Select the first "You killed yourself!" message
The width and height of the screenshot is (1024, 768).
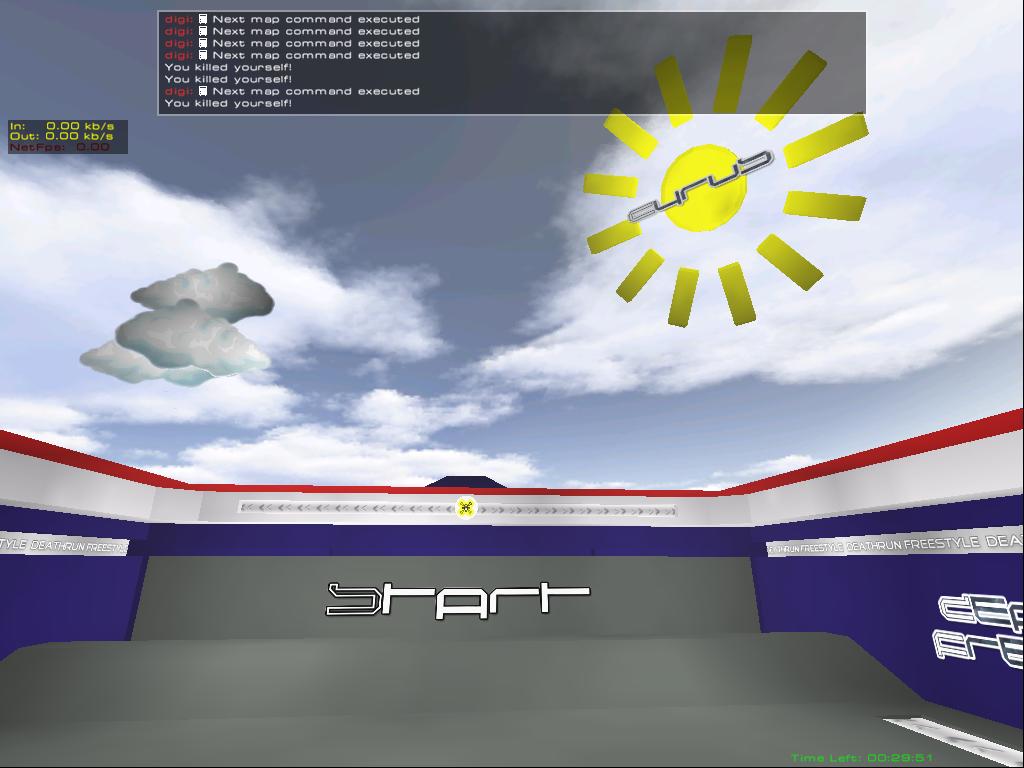(x=228, y=67)
